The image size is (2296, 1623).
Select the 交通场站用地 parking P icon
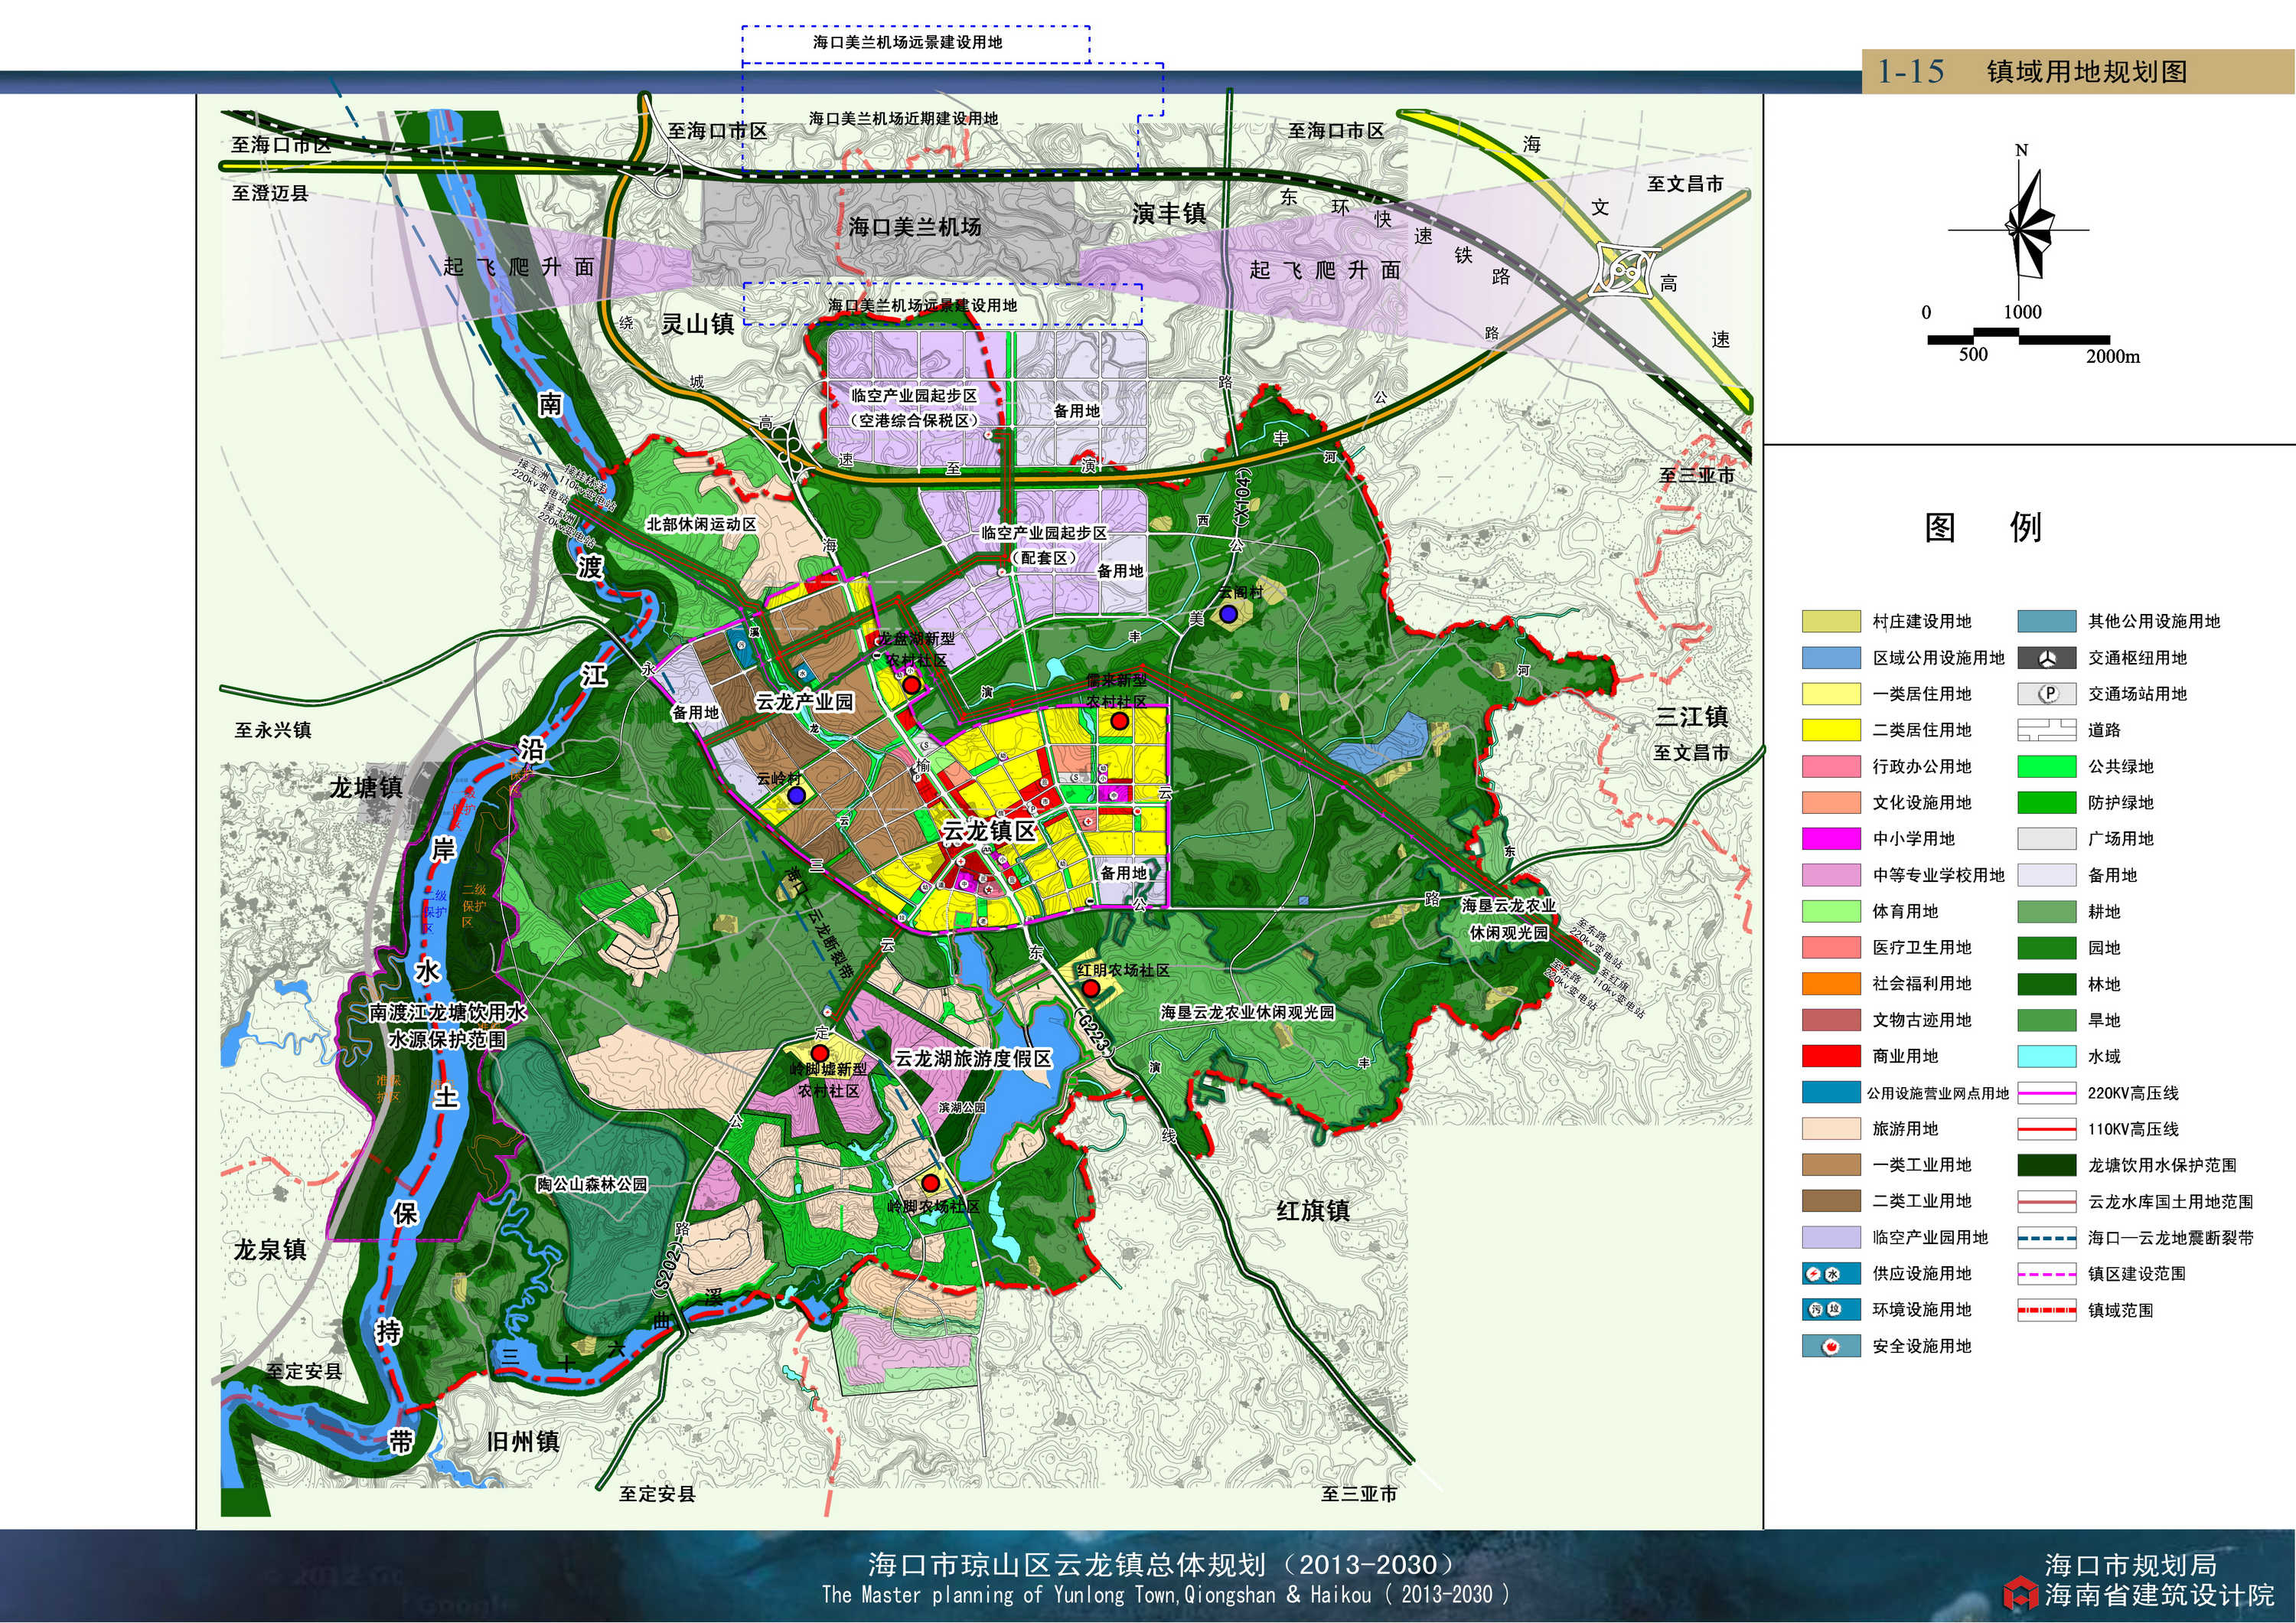[x=2046, y=694]
